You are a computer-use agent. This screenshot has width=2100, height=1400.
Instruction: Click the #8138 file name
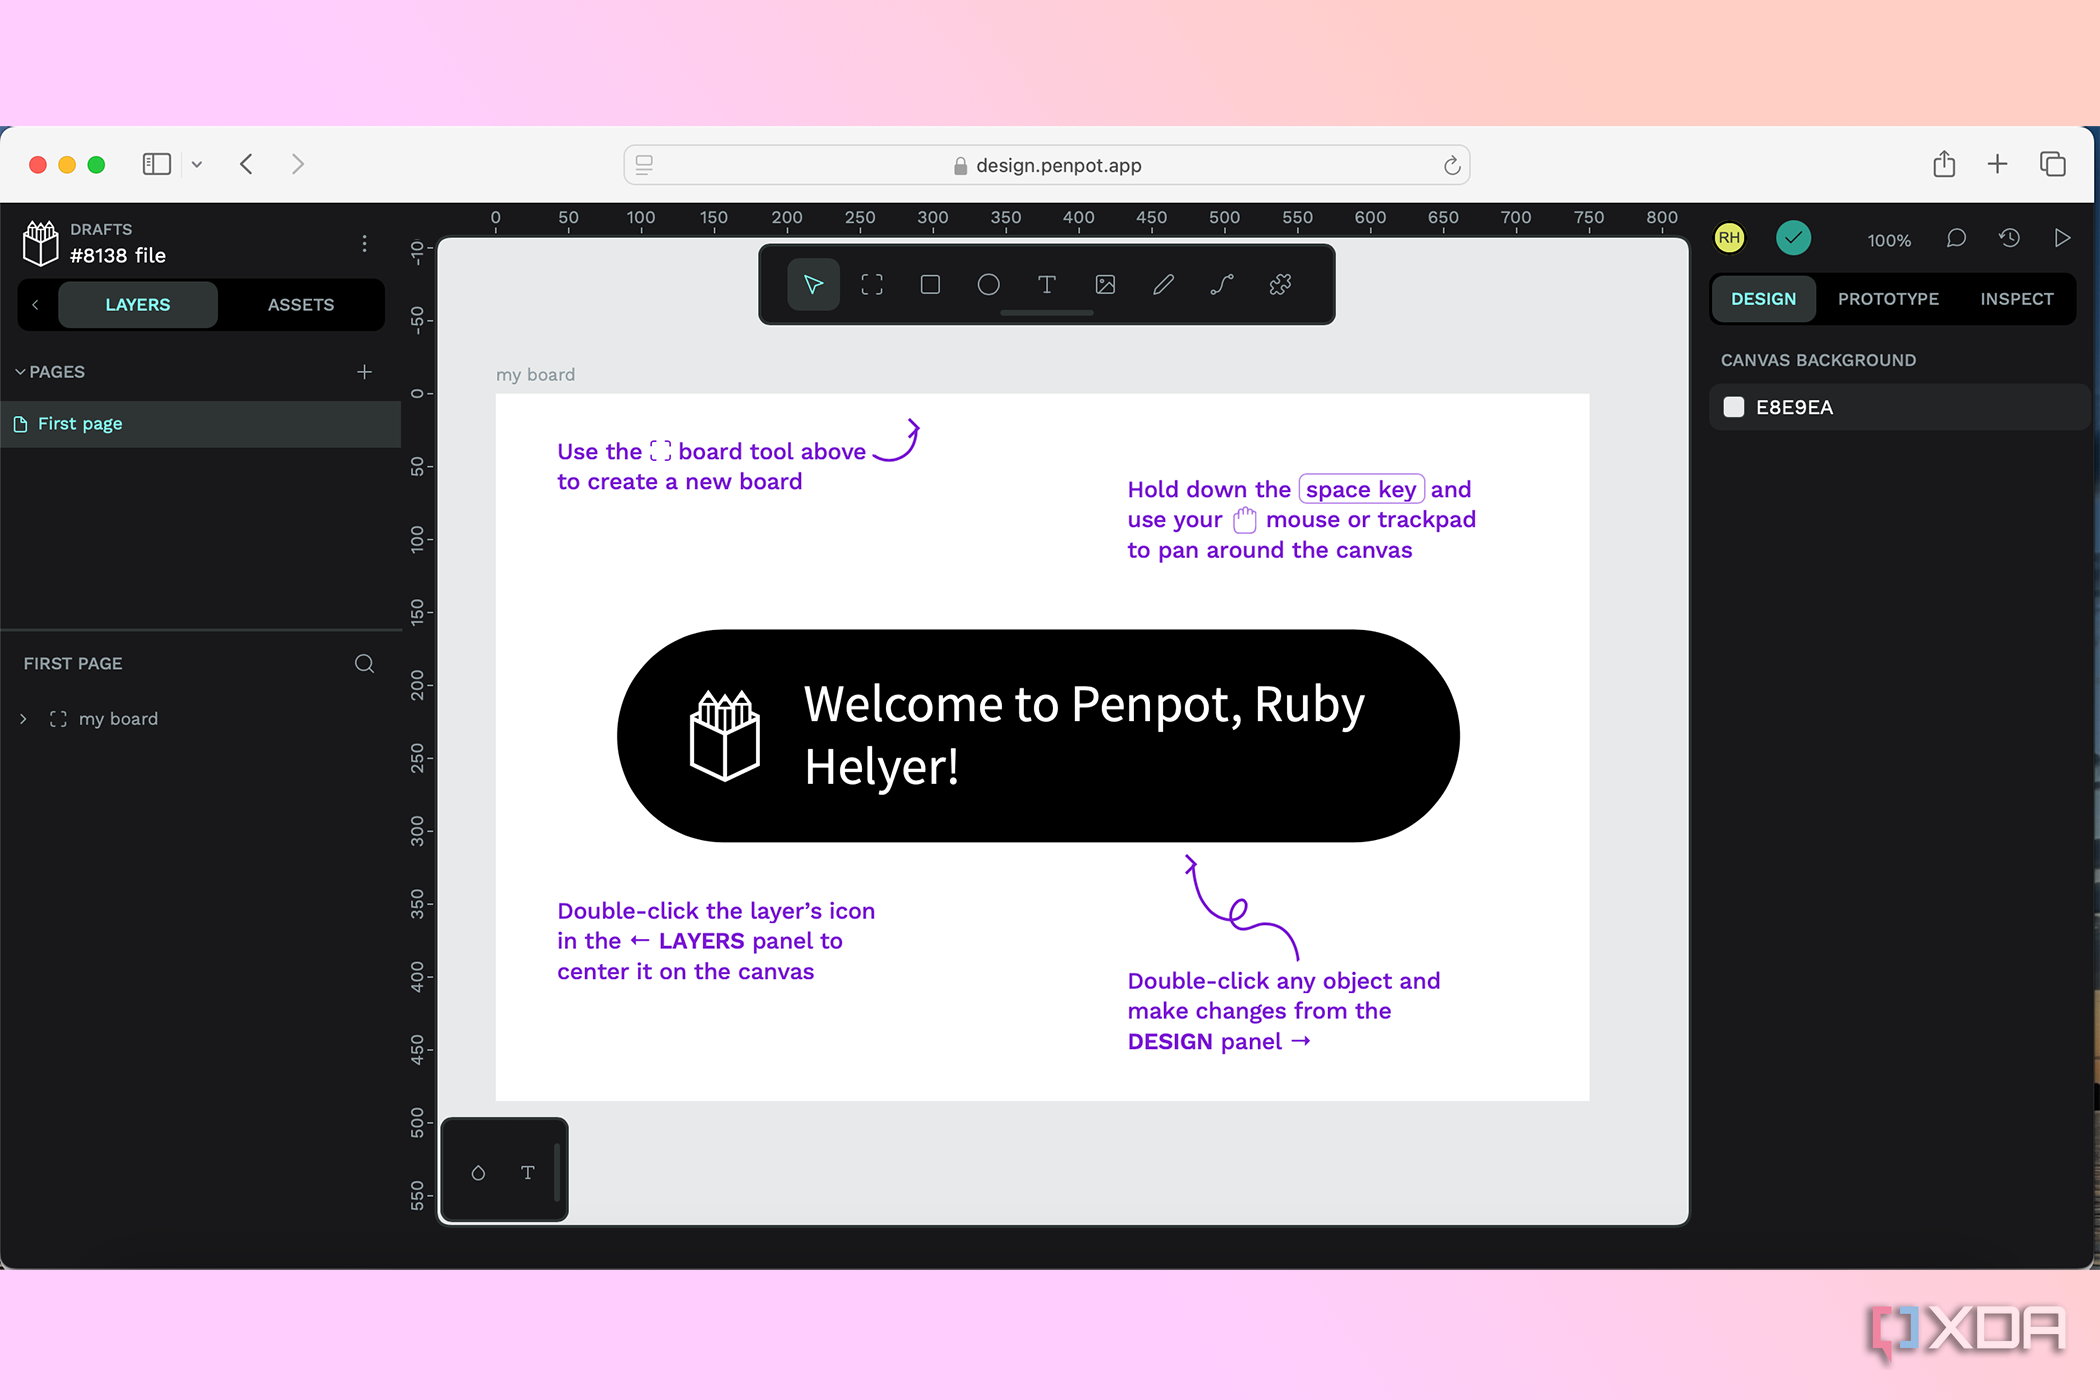pos(118,256)
